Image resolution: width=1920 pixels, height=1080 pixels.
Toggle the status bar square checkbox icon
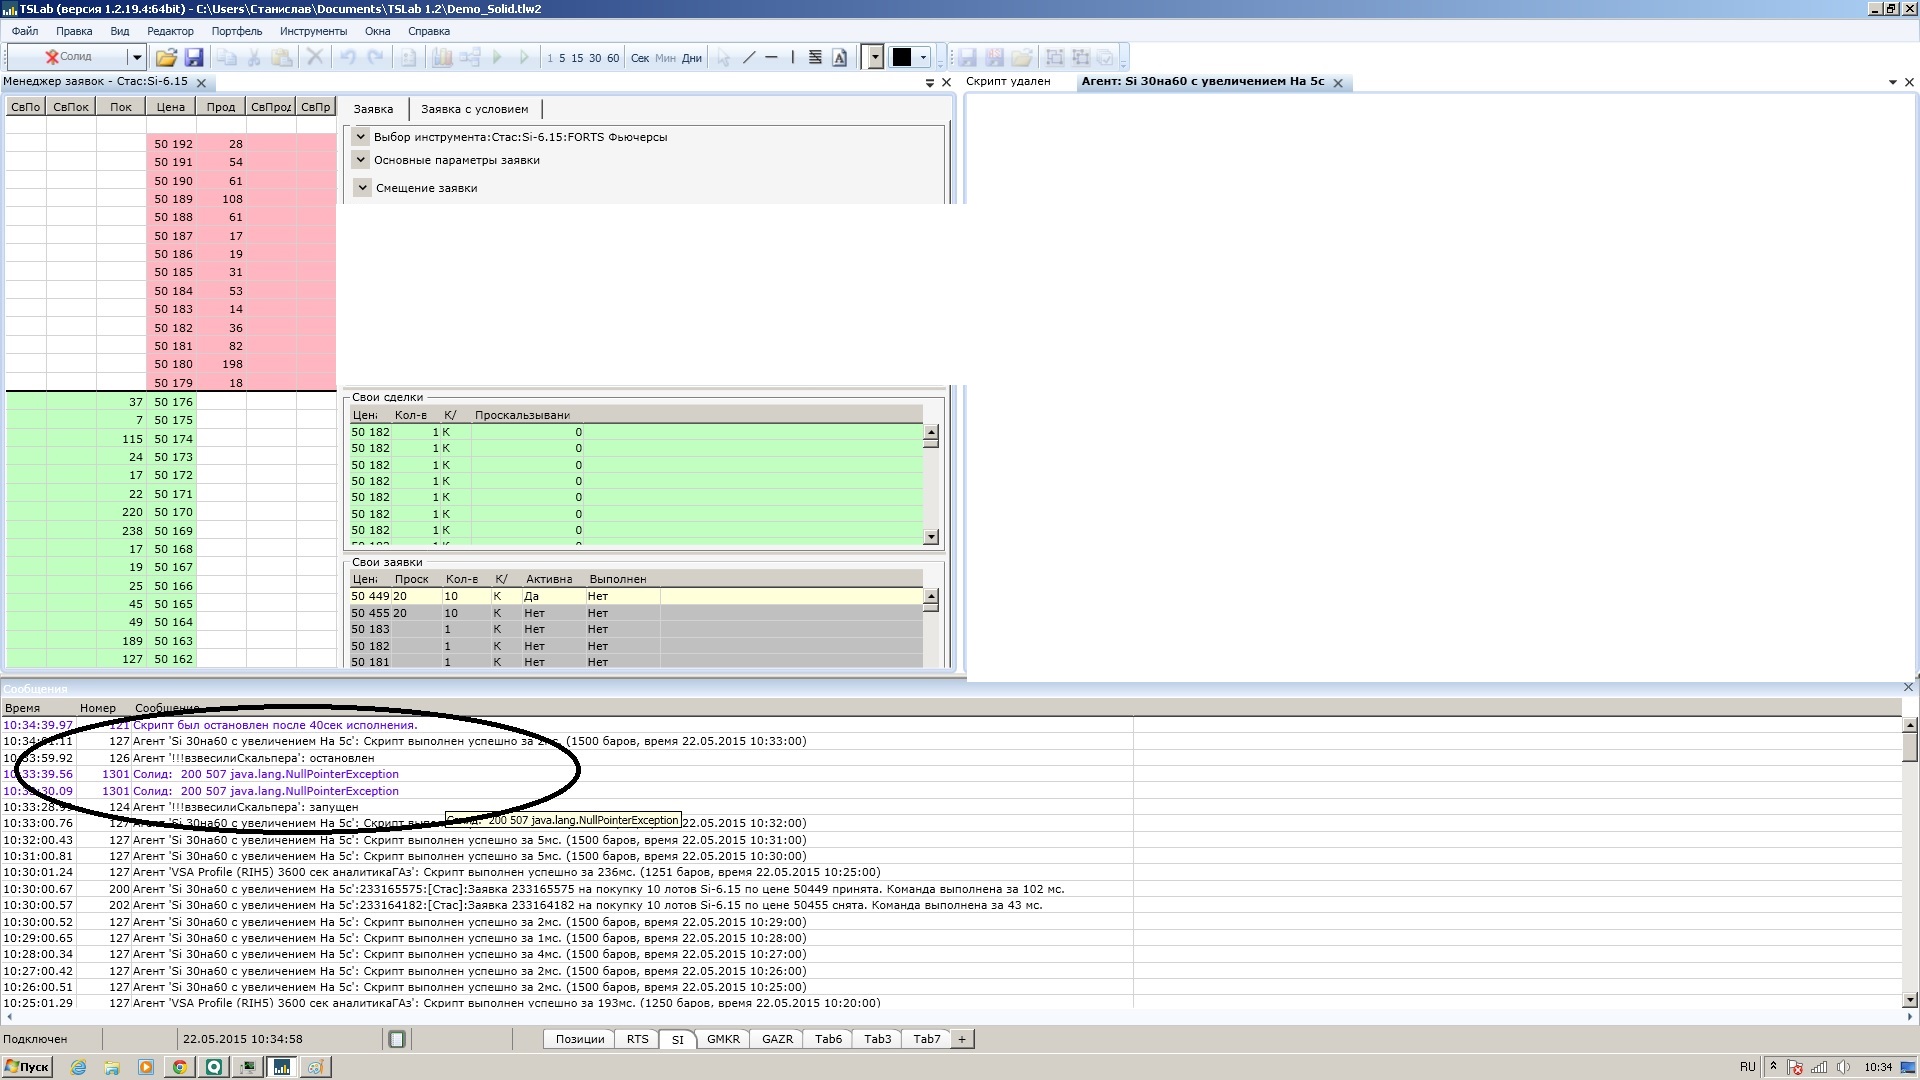397,1039
